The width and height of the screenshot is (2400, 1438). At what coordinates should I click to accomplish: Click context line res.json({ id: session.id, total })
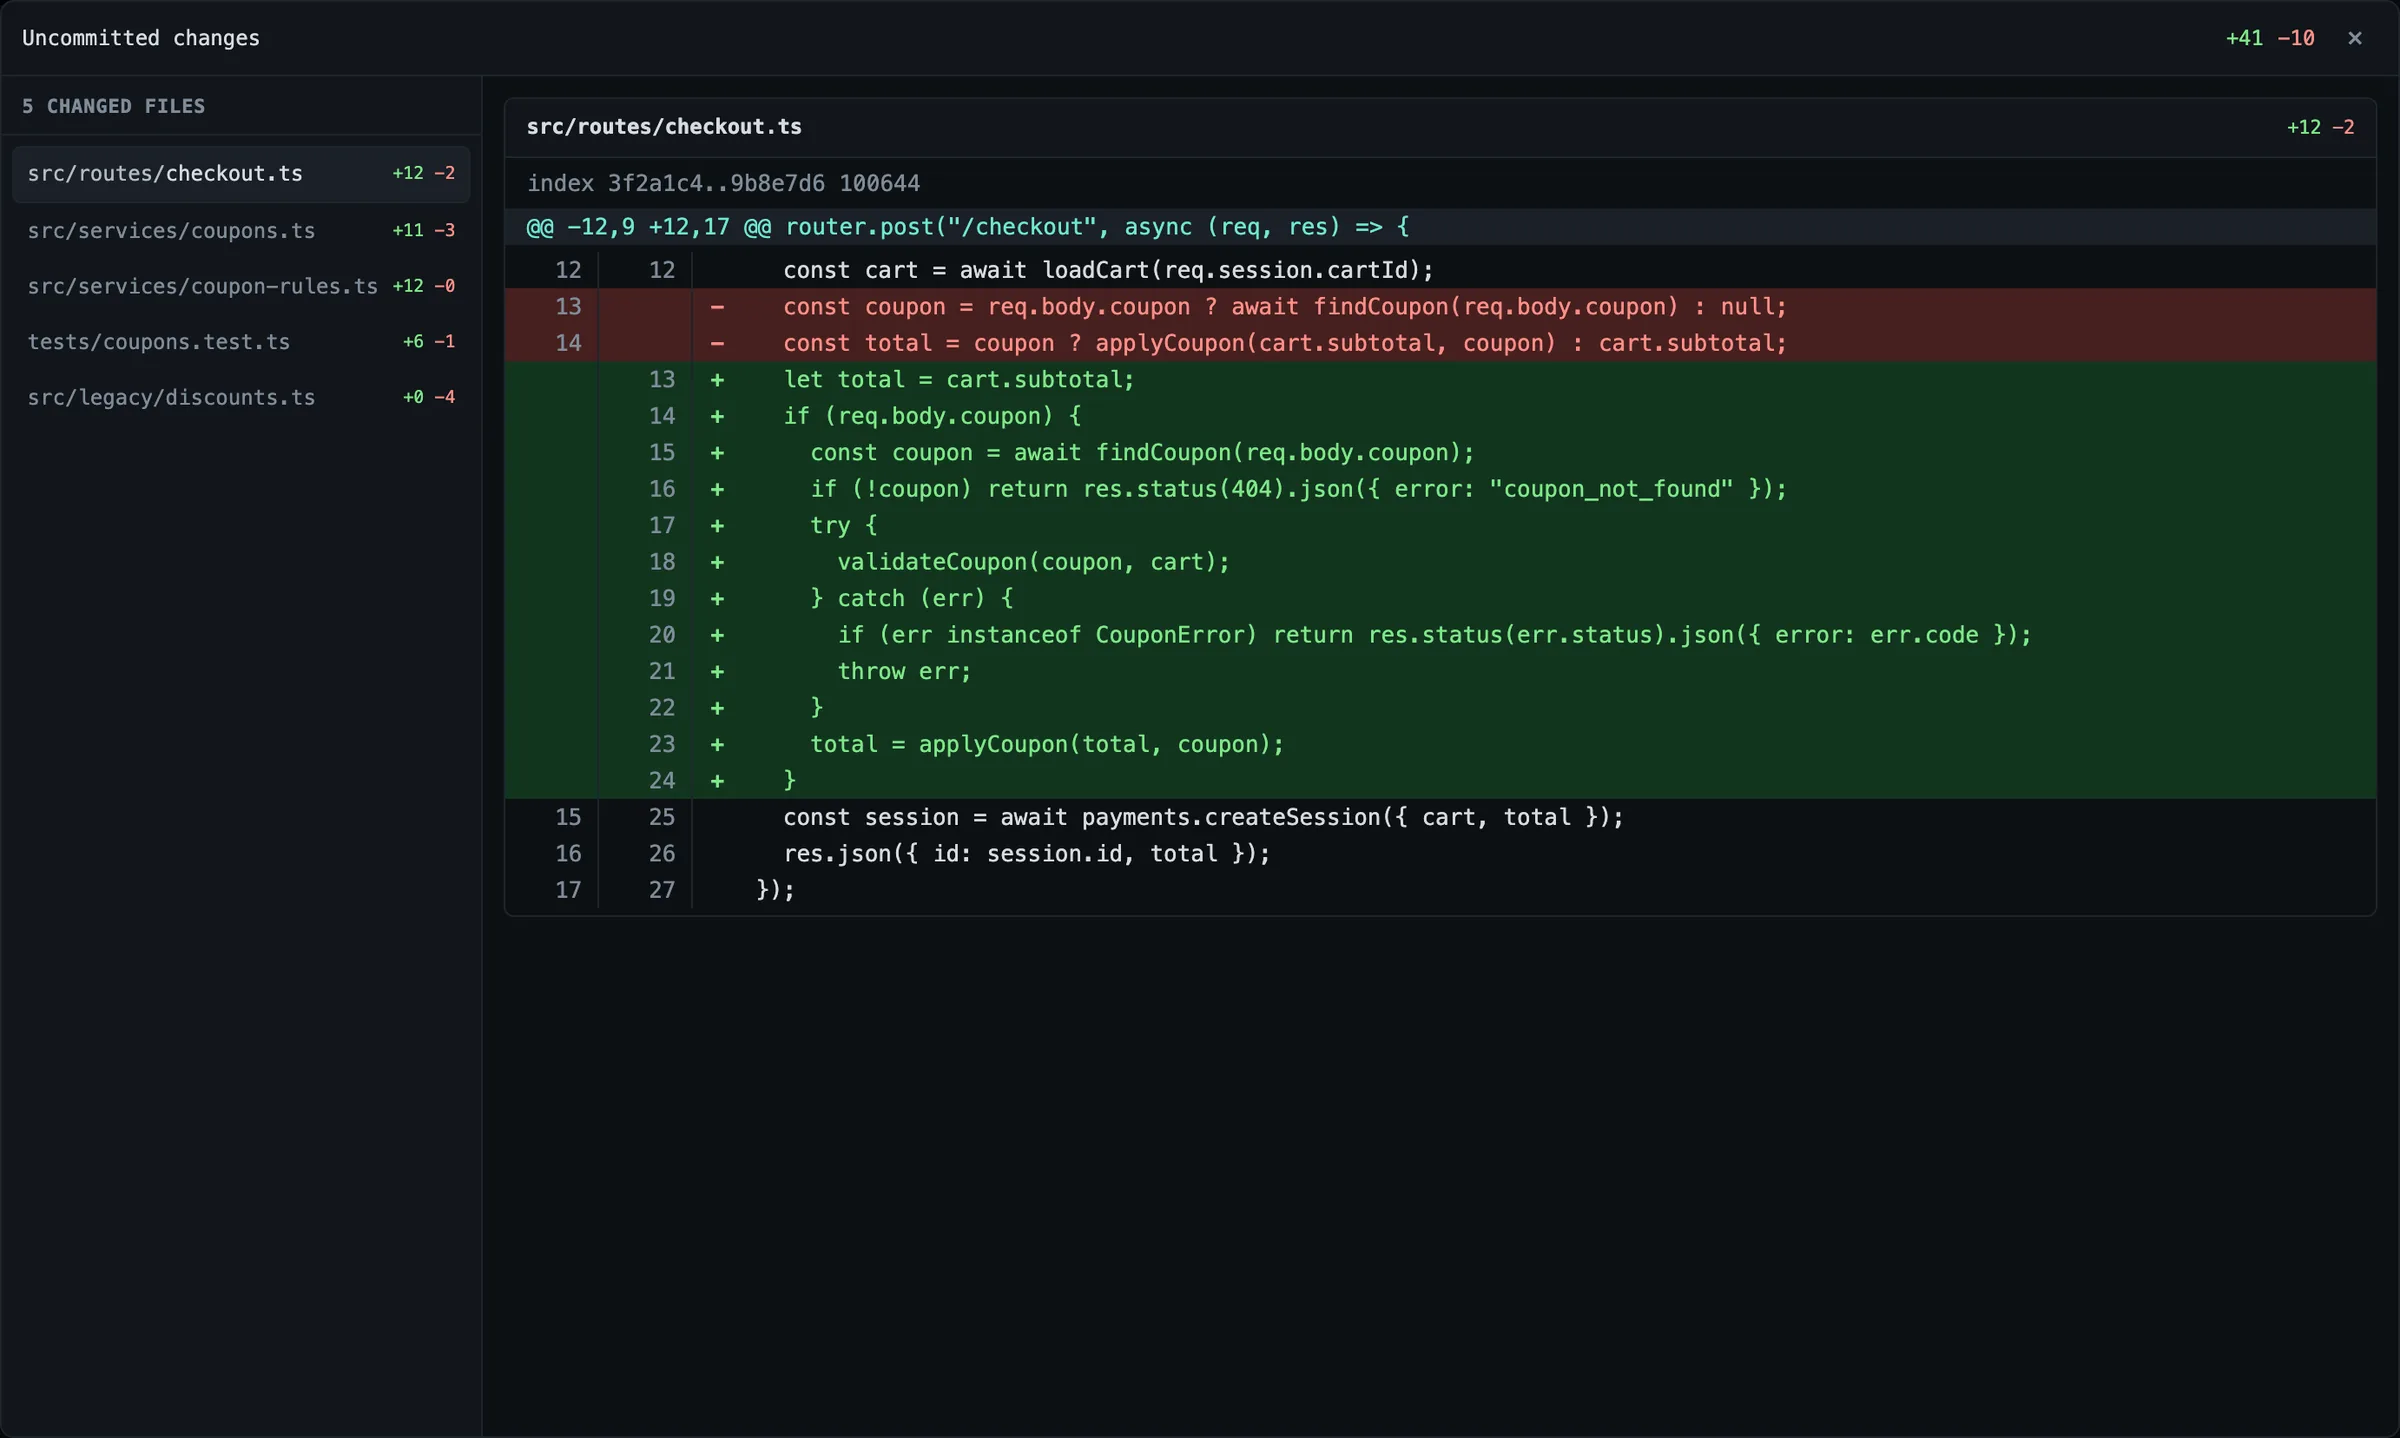(1440, 853)
